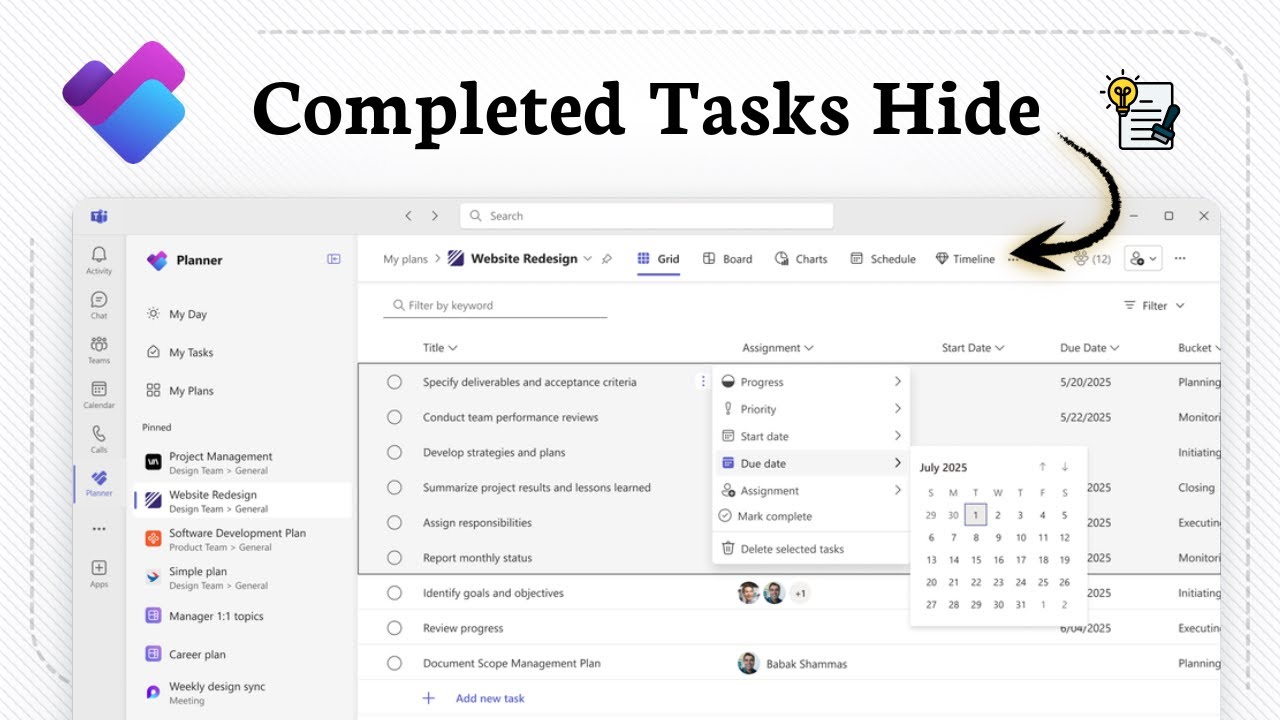Choose Delete selected tasks

pyautogui.click(x=811, y=548)
